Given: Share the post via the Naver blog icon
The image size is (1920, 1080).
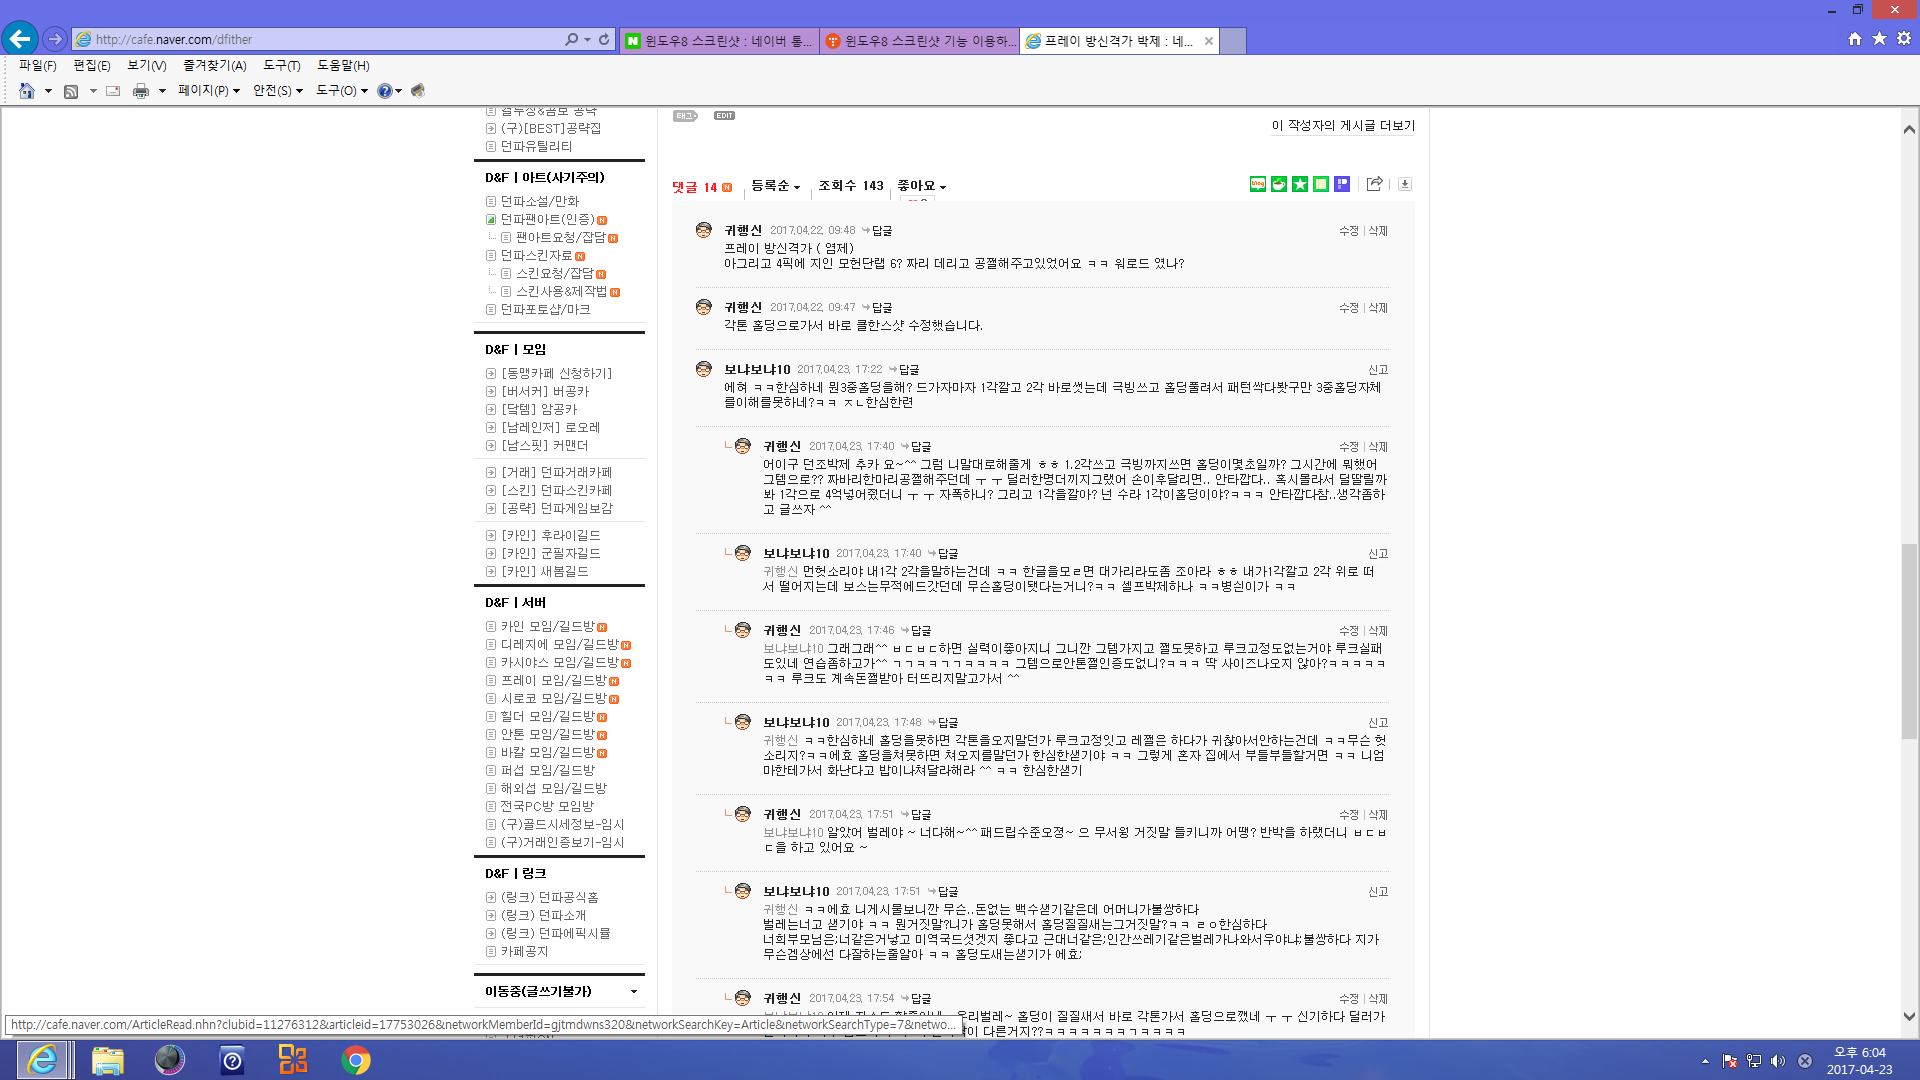Looking at the screenshot, I should click(x=1258, y=184).
